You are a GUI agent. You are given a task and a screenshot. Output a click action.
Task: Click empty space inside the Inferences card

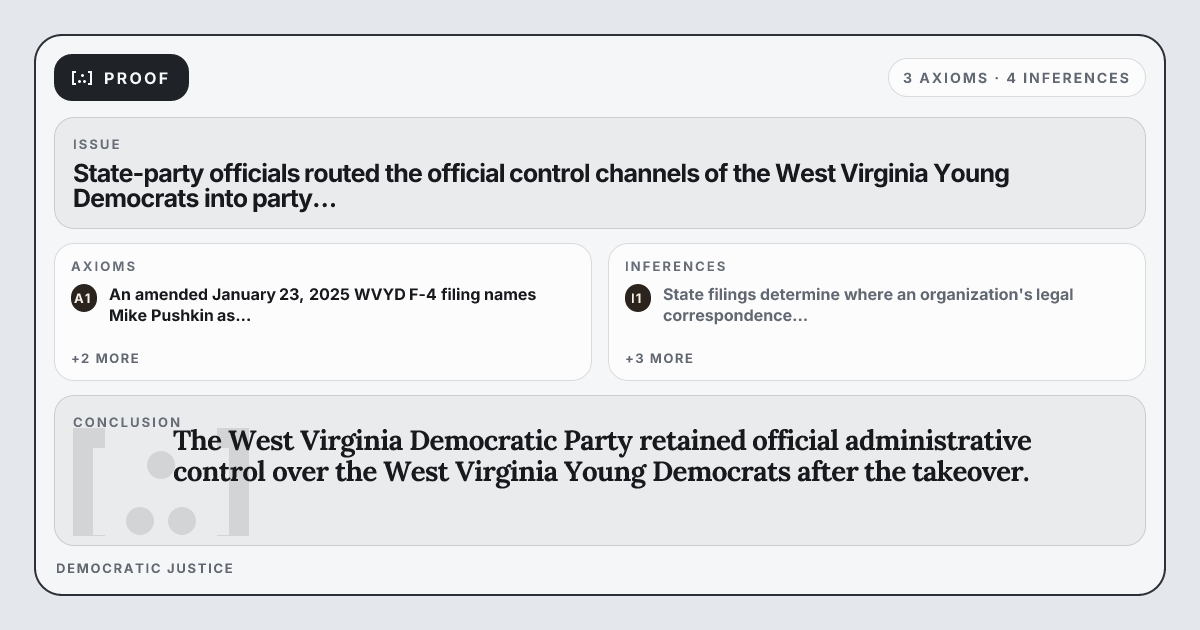click(x=950, y=350)
